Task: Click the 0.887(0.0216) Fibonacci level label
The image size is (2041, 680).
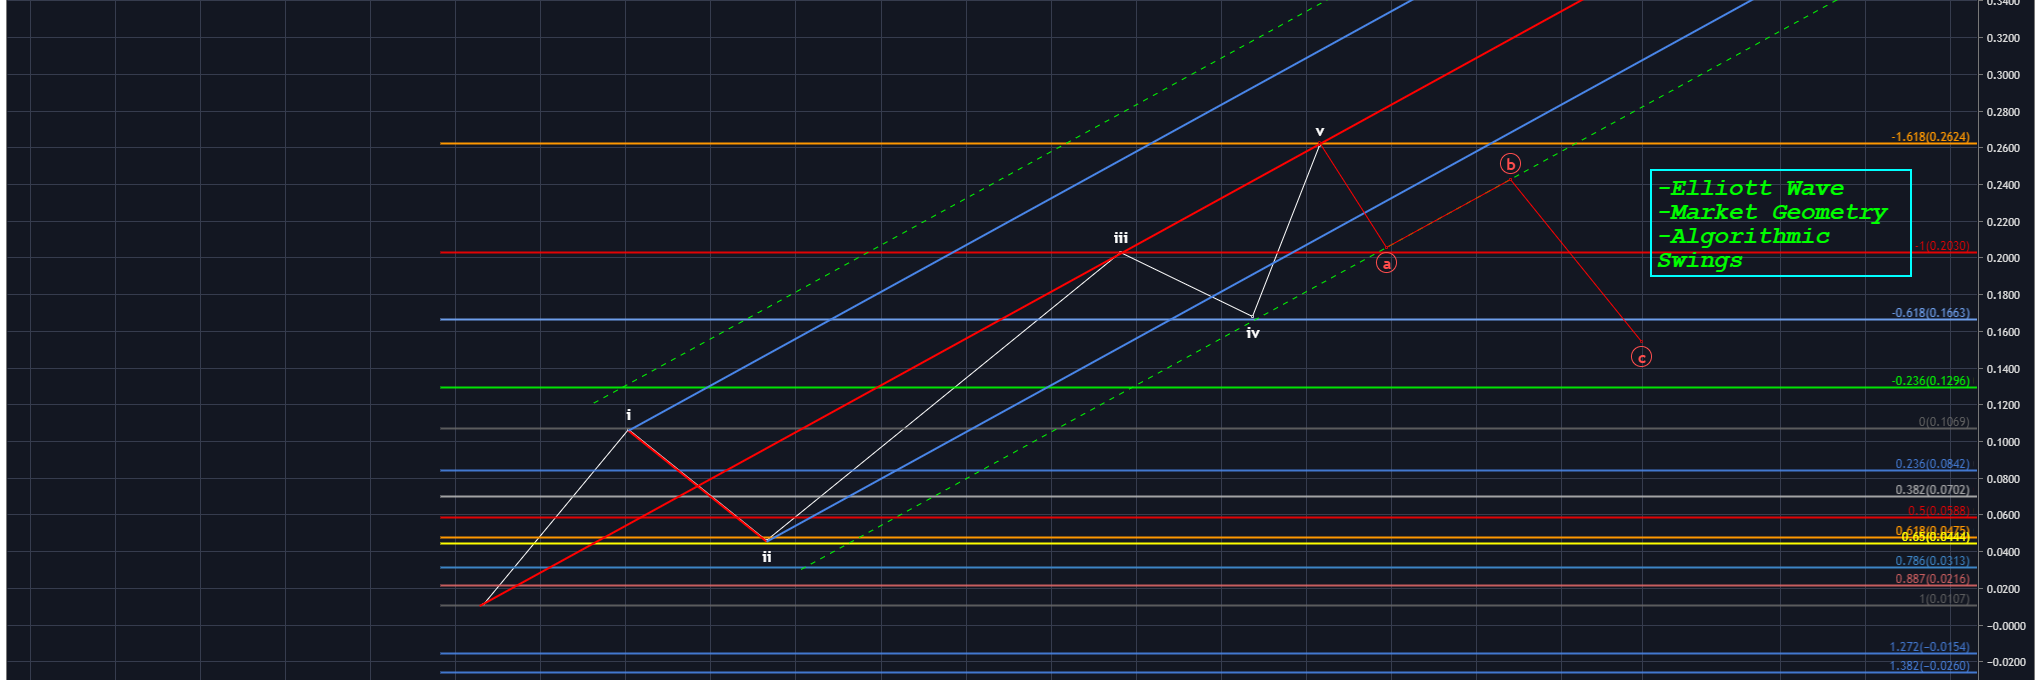Action: click(x=1933, y=579)
